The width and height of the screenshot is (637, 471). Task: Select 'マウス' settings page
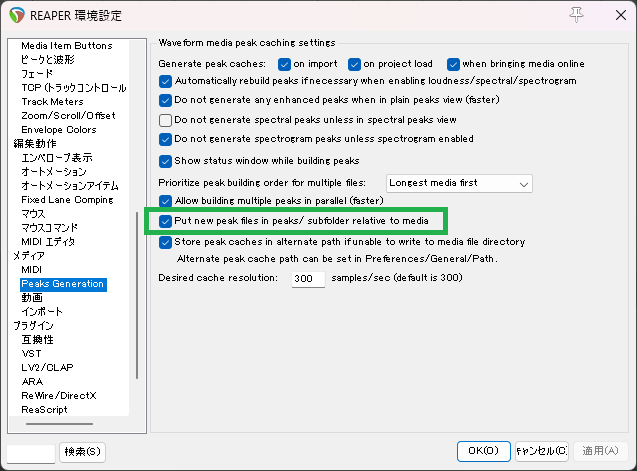33,214
